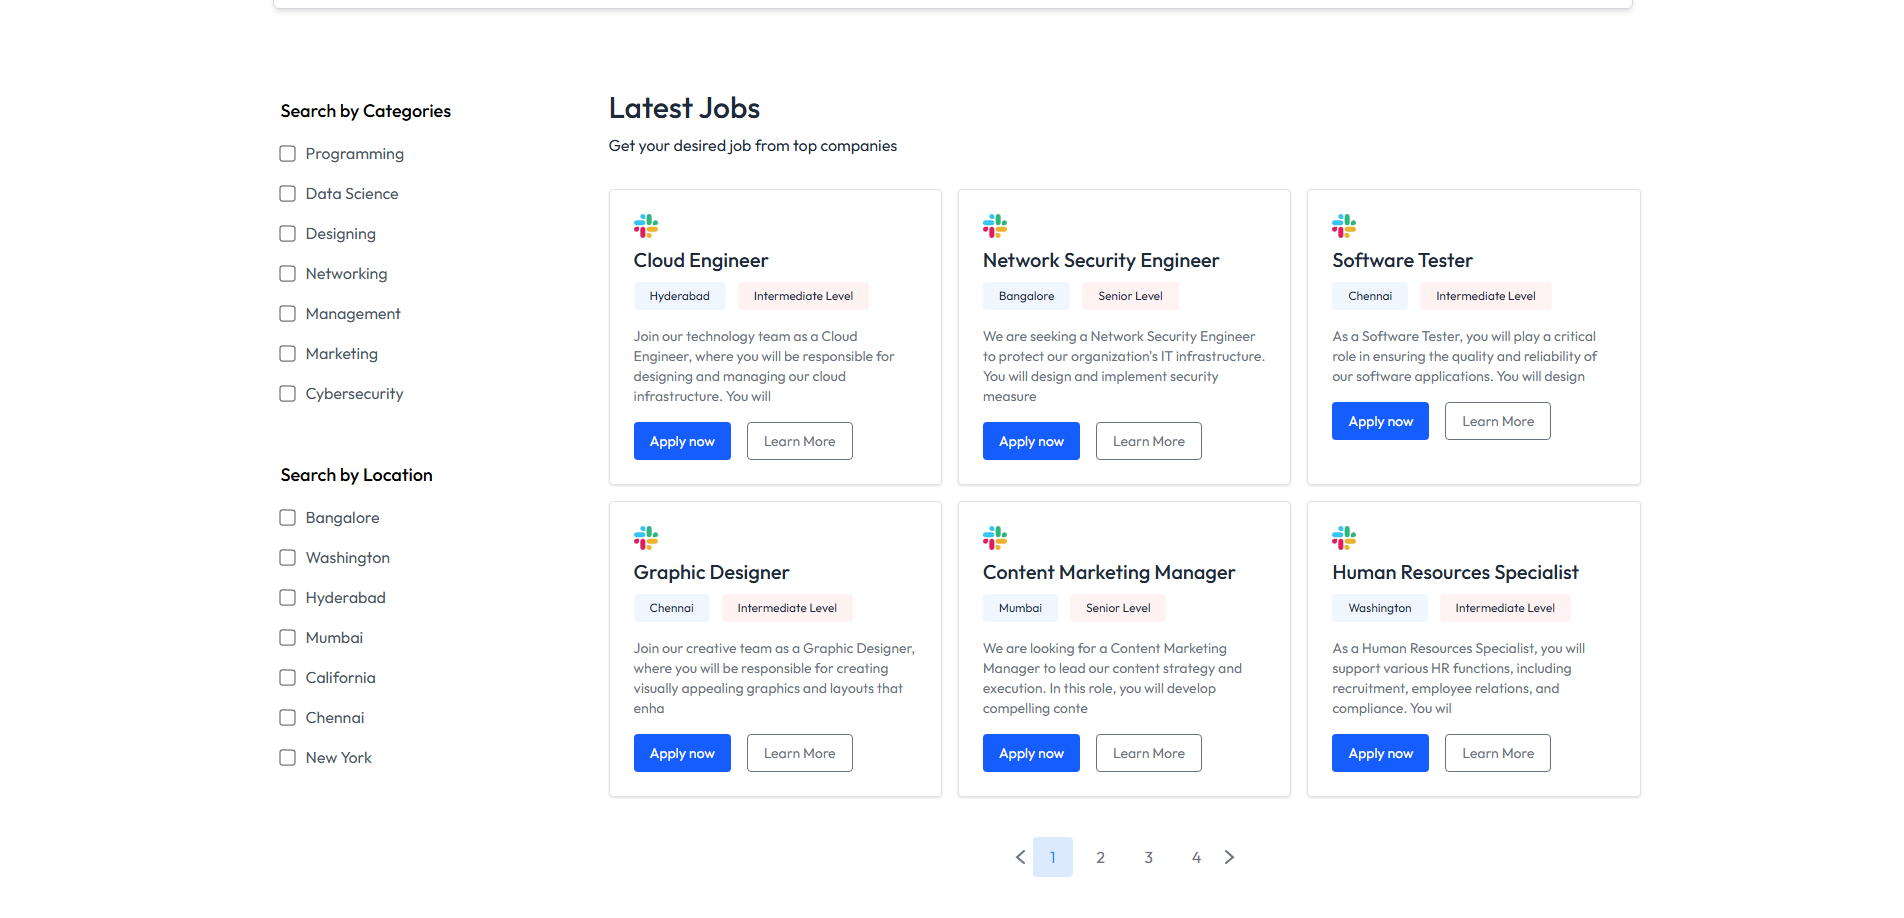Click the Content Marketing Manager company logo

click(x=995, y=538)
